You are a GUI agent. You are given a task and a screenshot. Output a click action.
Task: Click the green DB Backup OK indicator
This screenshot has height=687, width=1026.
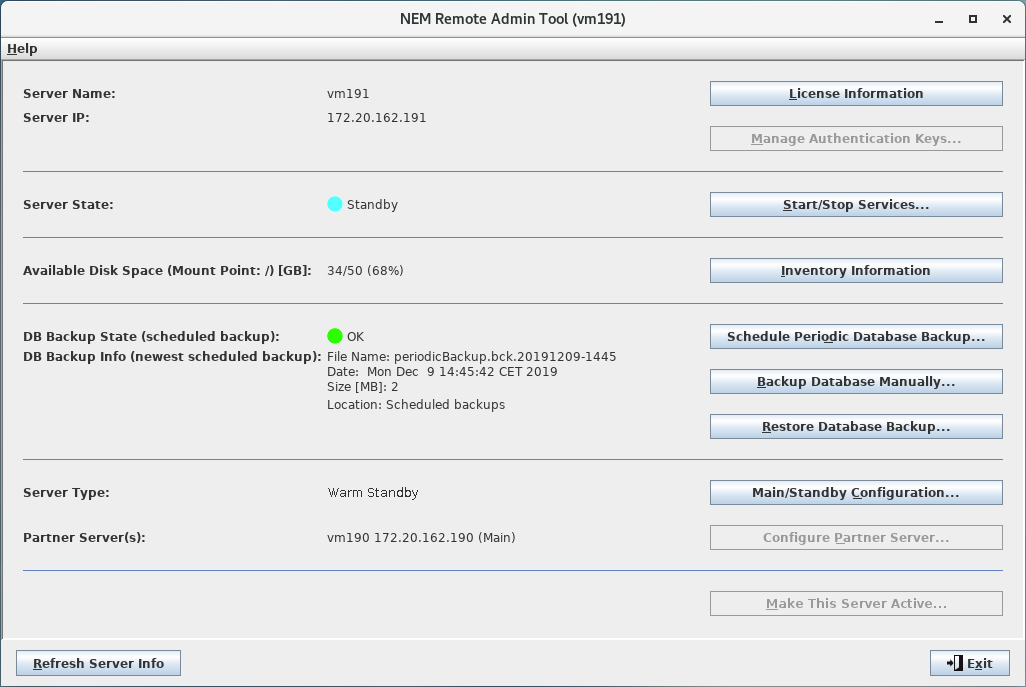pyautogui.click(x=335, y=336)
